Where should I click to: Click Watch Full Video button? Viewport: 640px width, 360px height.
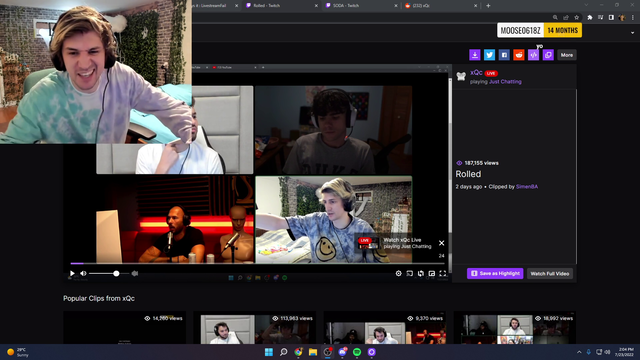click(x=550, y=273)
